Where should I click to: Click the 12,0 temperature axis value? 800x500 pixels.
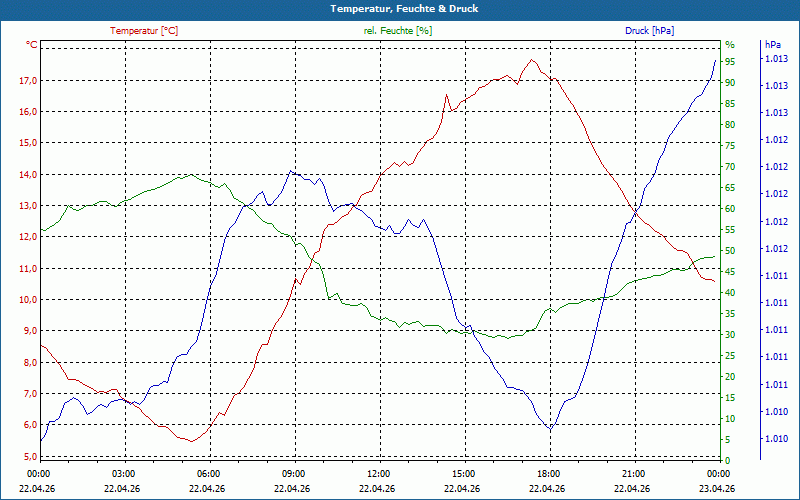(x=28, y=237)
